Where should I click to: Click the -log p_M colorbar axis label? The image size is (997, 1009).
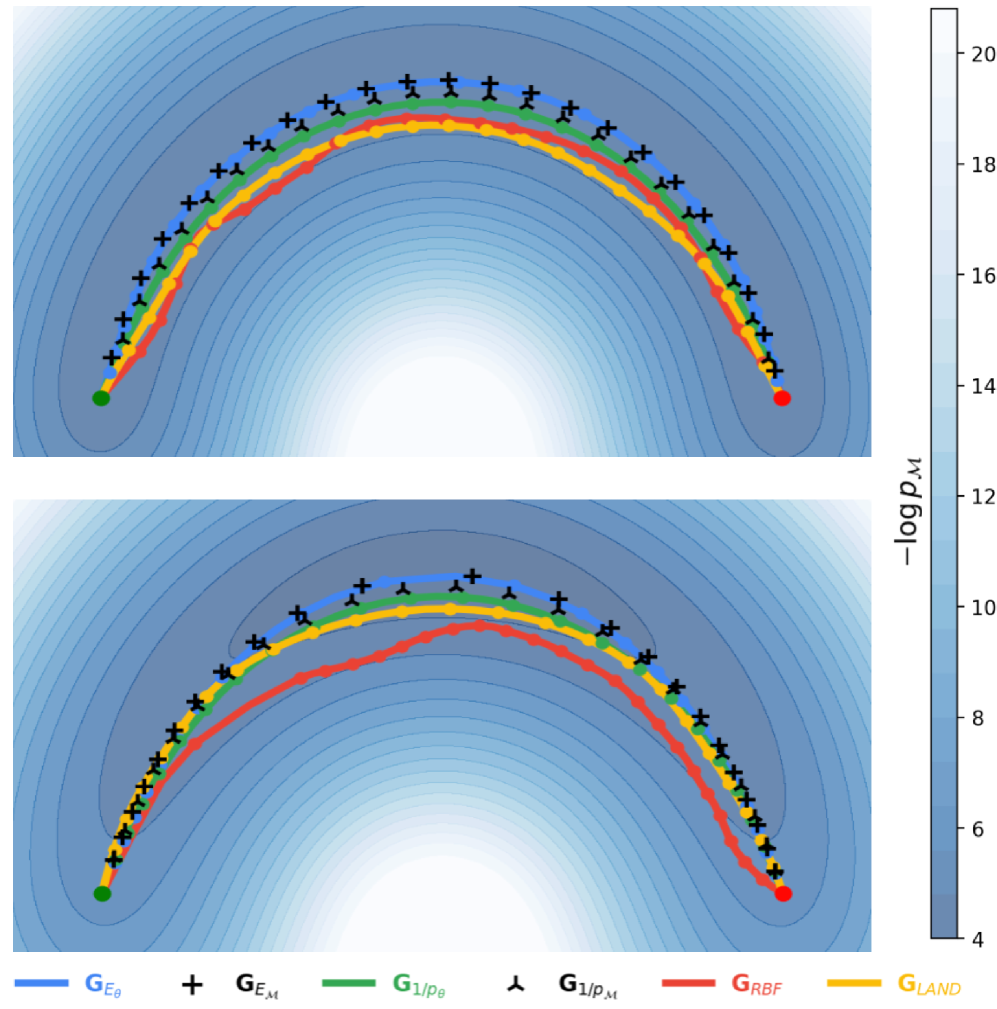pyautogui.click(x=909, y=512)
